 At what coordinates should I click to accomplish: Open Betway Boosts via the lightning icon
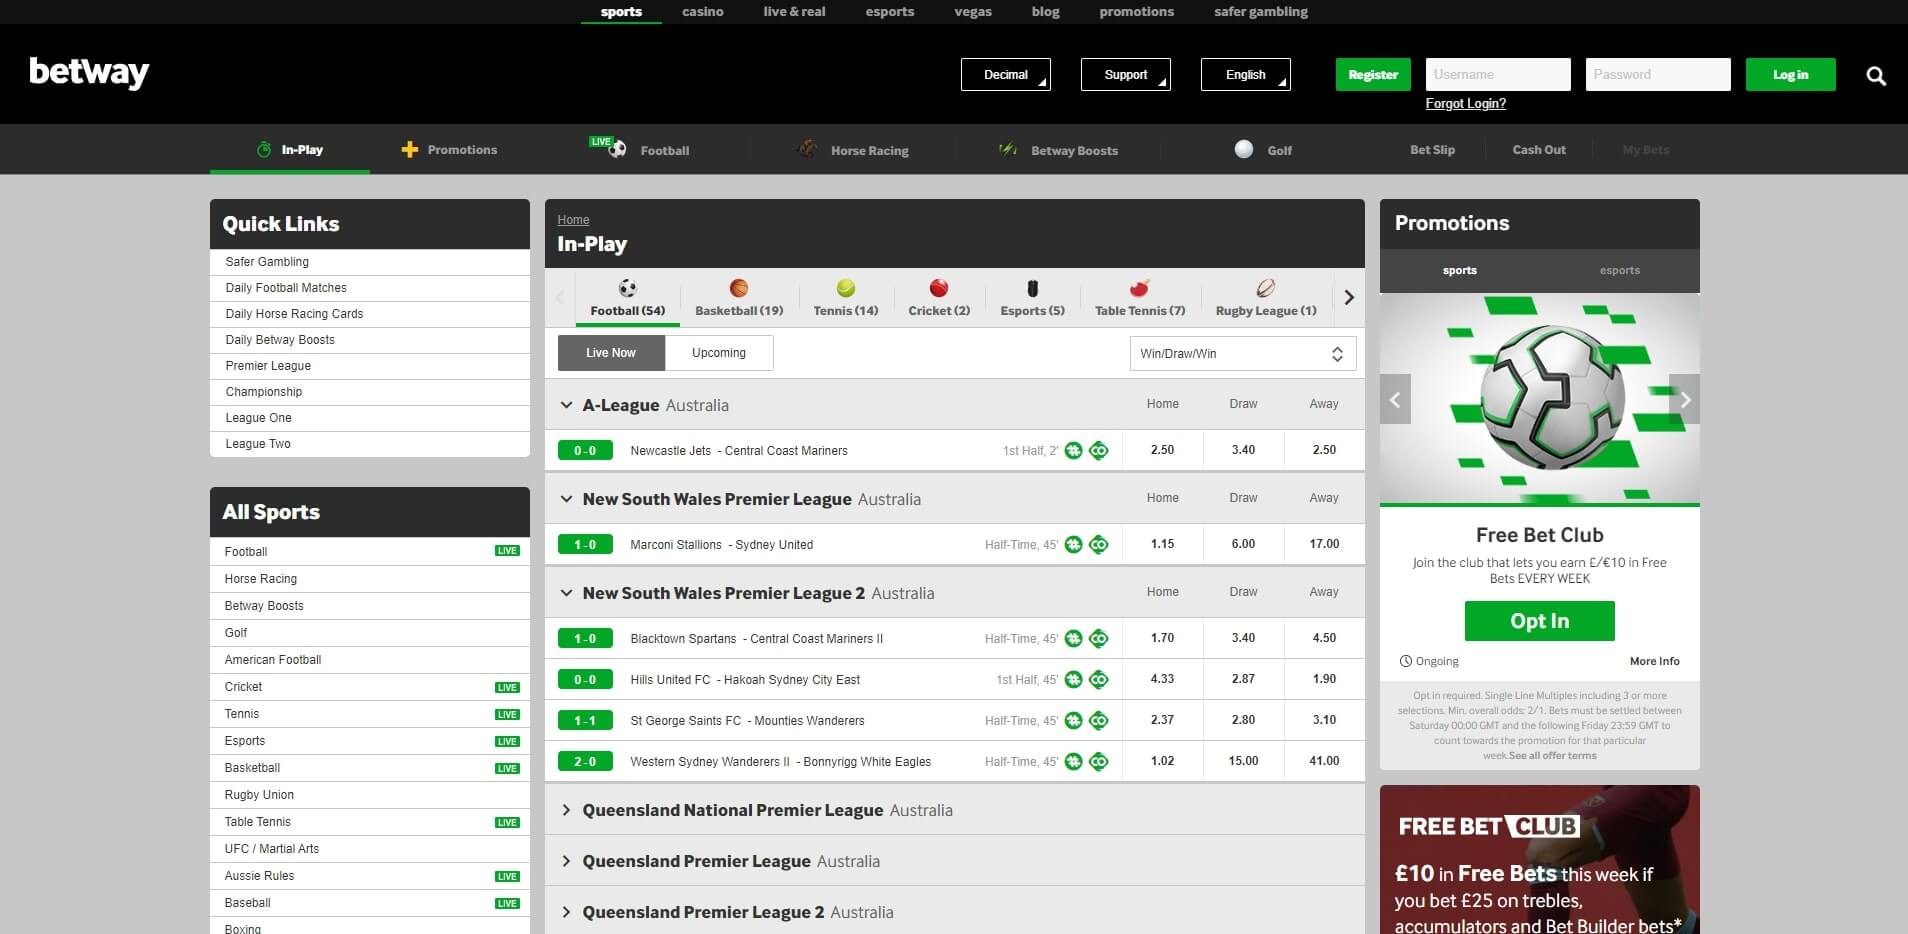tap(1006, 149)
